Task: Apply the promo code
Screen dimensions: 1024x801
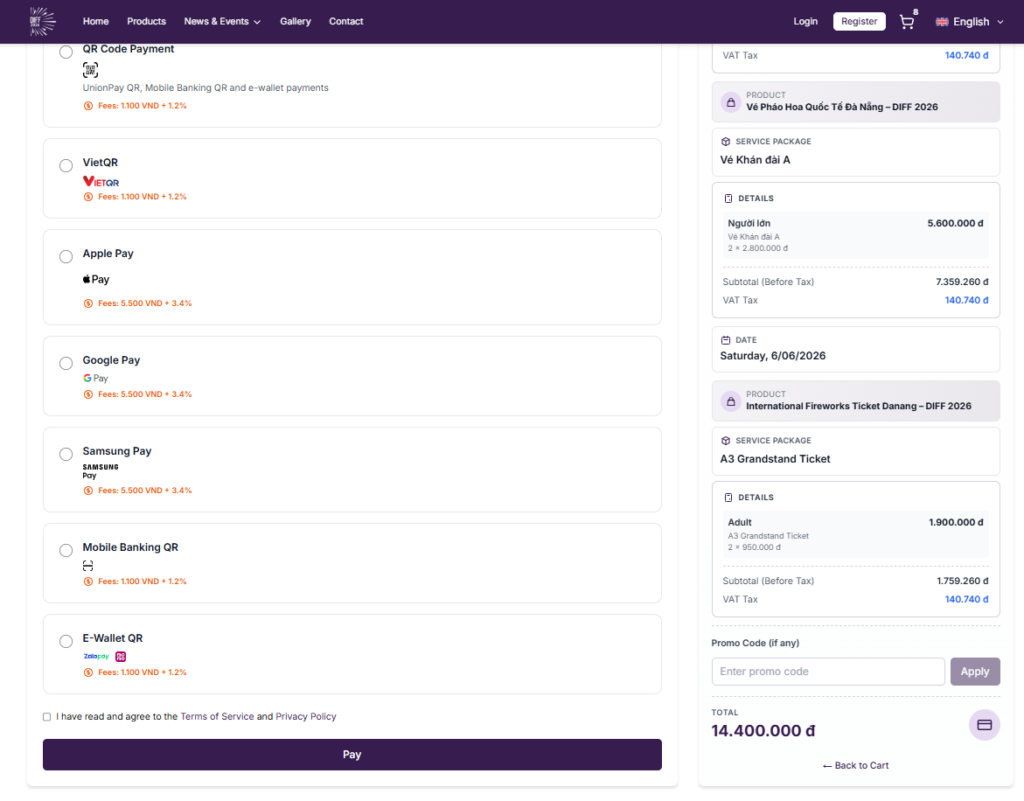Action: 974,672
